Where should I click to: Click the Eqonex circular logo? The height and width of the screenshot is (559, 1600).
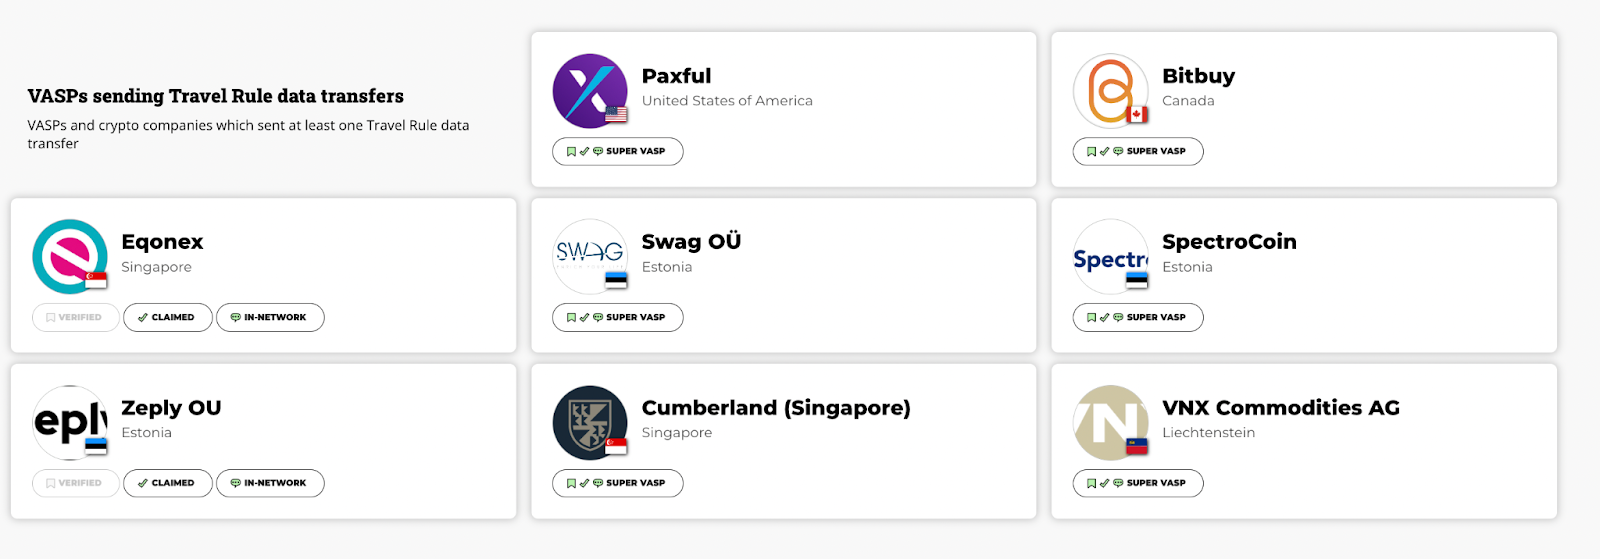point(70,257)
